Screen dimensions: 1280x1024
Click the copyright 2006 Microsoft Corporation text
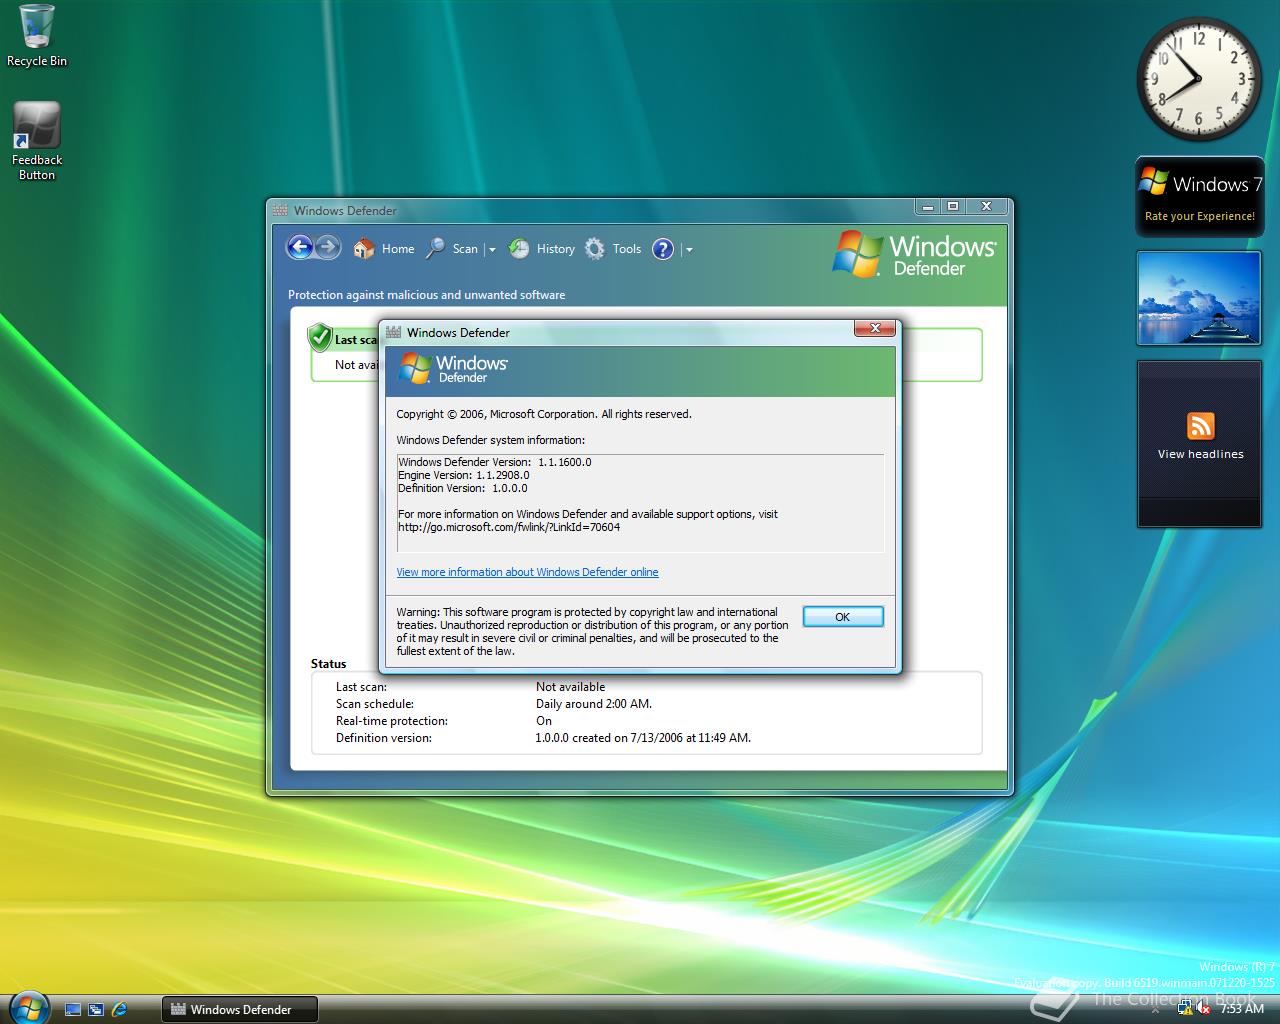click(544, 414)
